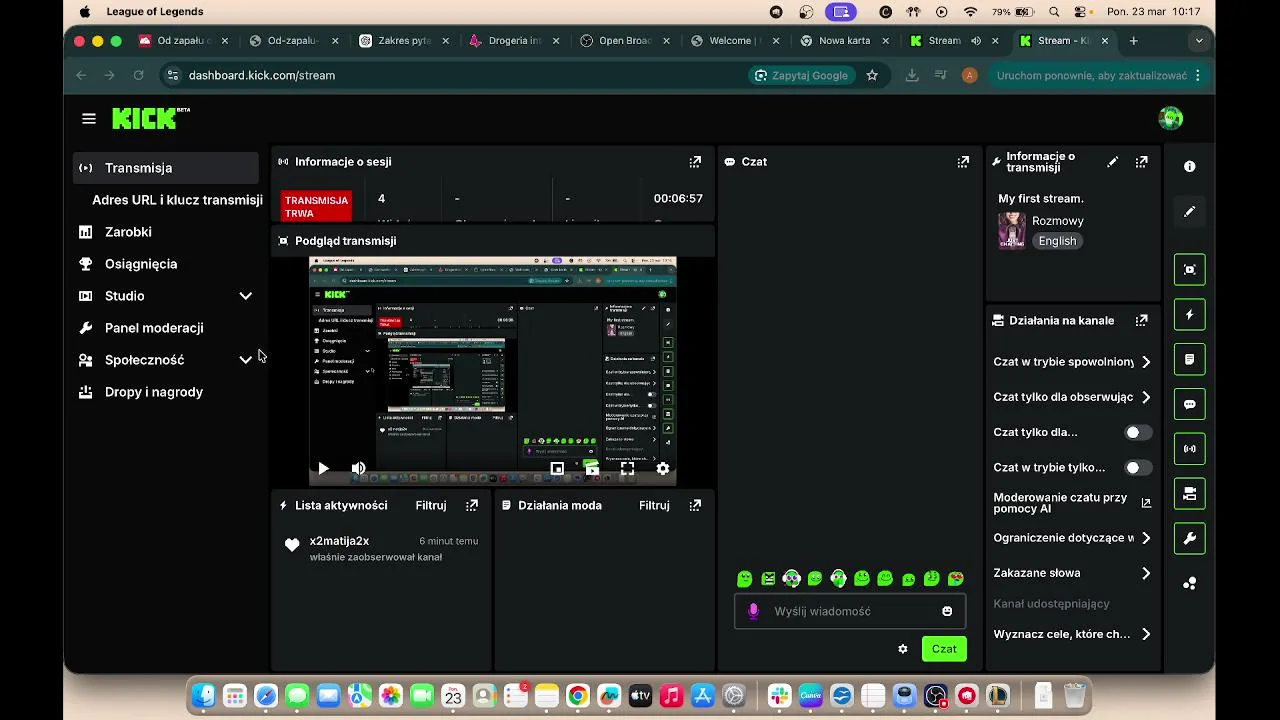Viewport: 1280px width, 720px height.
Task: Open Spotlight search in the menu bar
Action: [x=1054, y=12]
